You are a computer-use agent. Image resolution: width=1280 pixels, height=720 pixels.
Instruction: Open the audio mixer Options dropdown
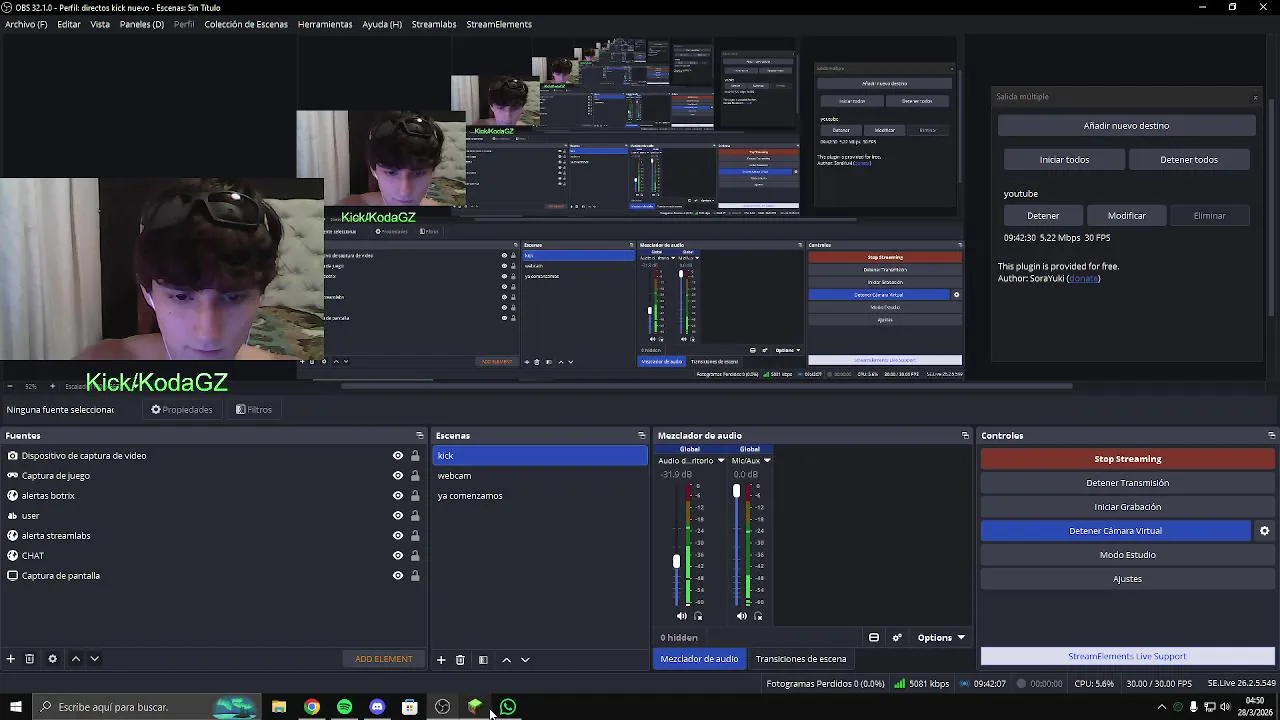pos(941,638)
